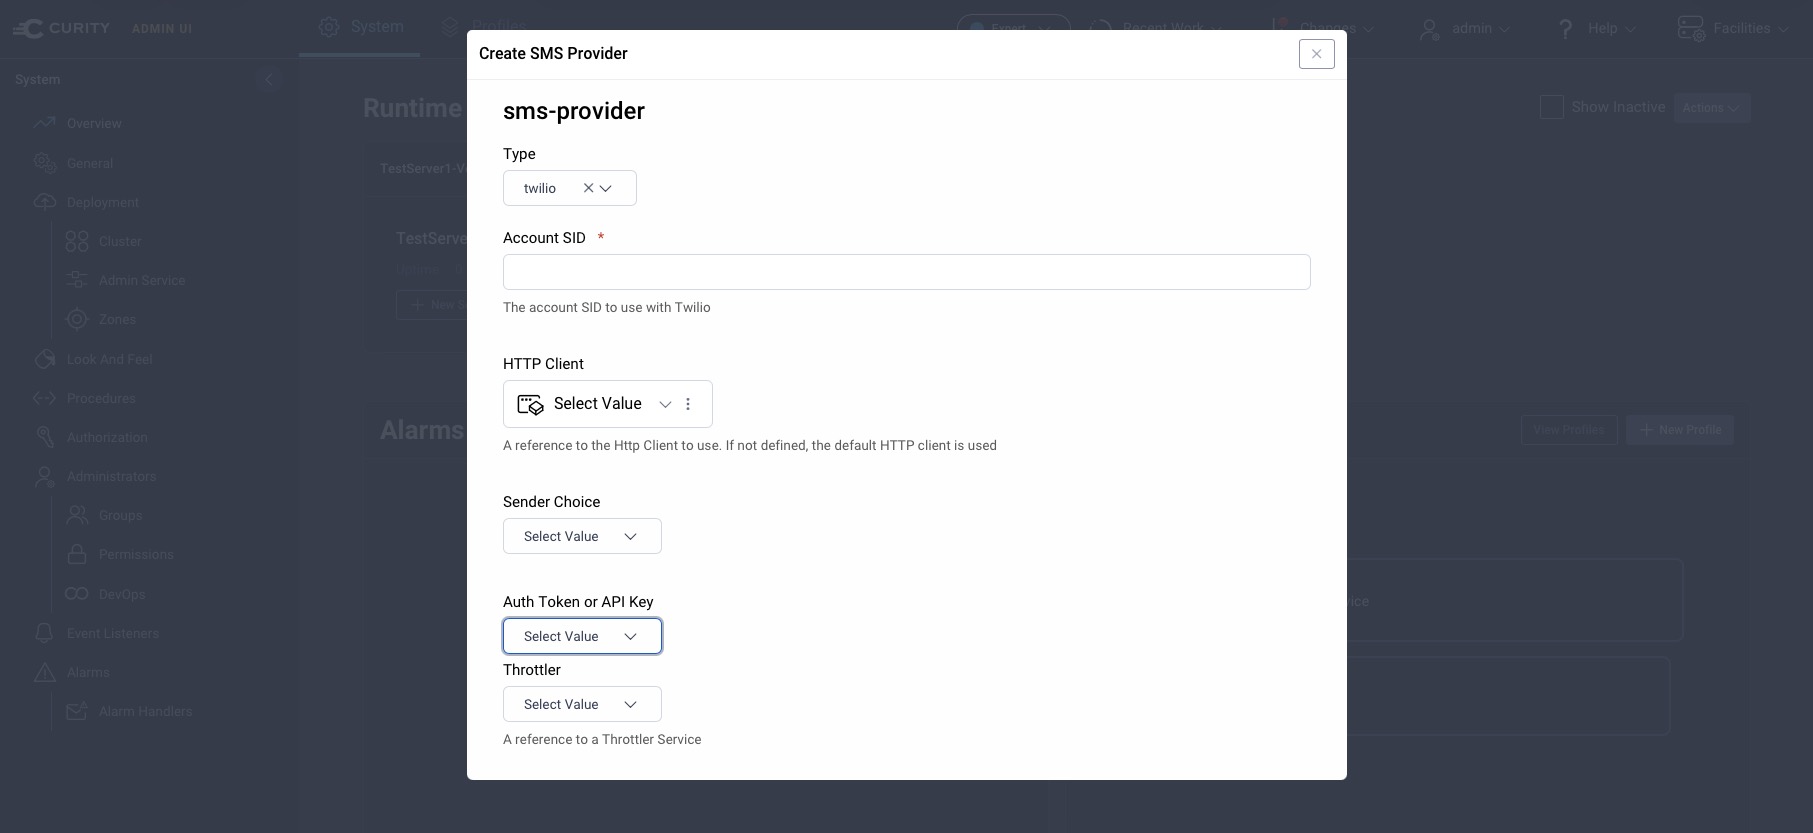Open Procedures in the sidebar
1813x833 pixels.
click(x=101, y=398)
